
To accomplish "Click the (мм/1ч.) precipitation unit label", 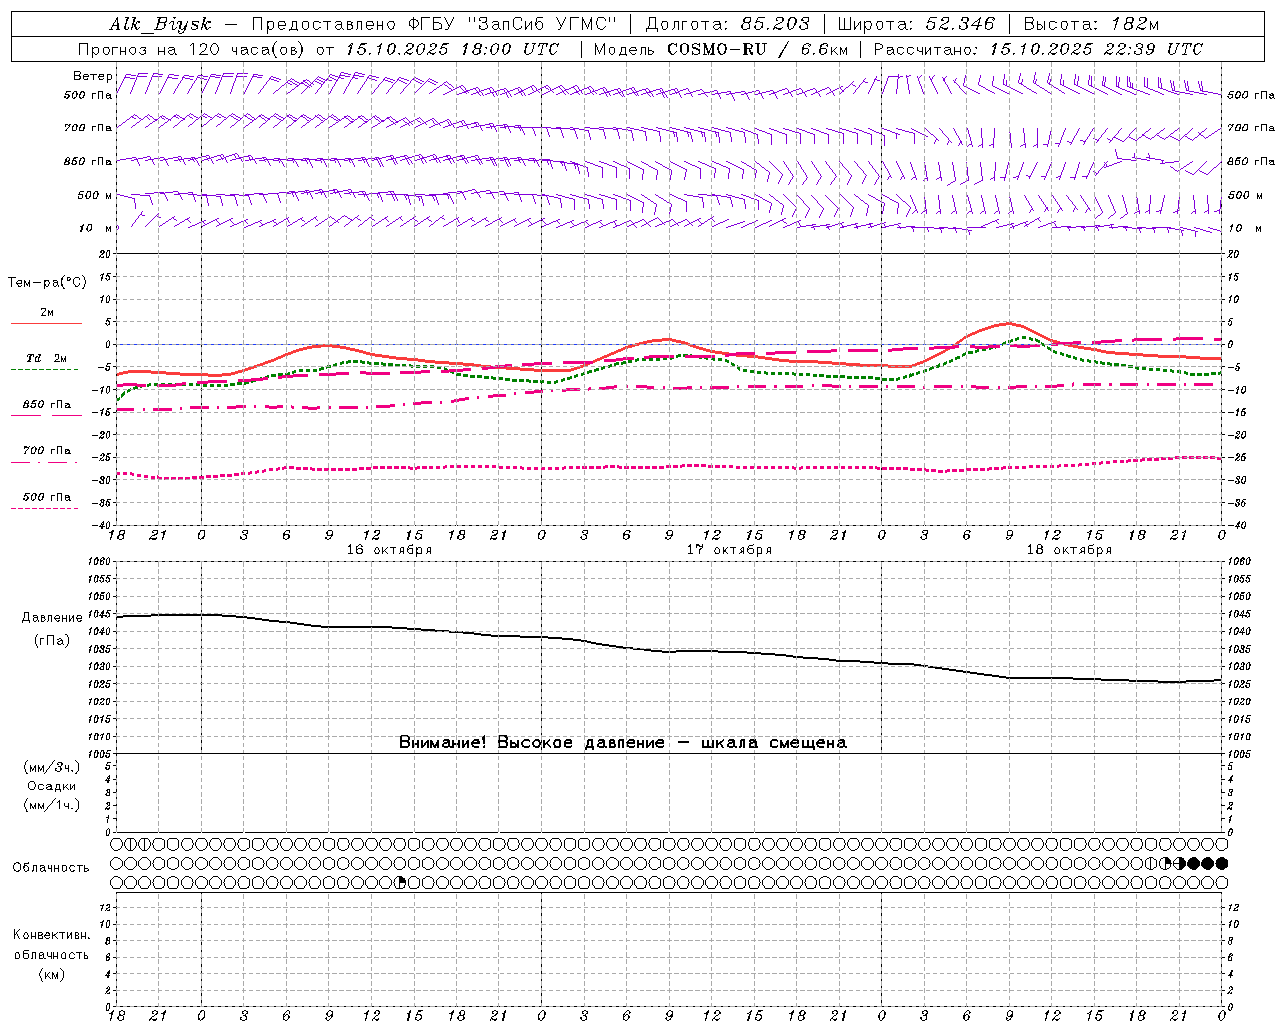I will tap(51, 805).
